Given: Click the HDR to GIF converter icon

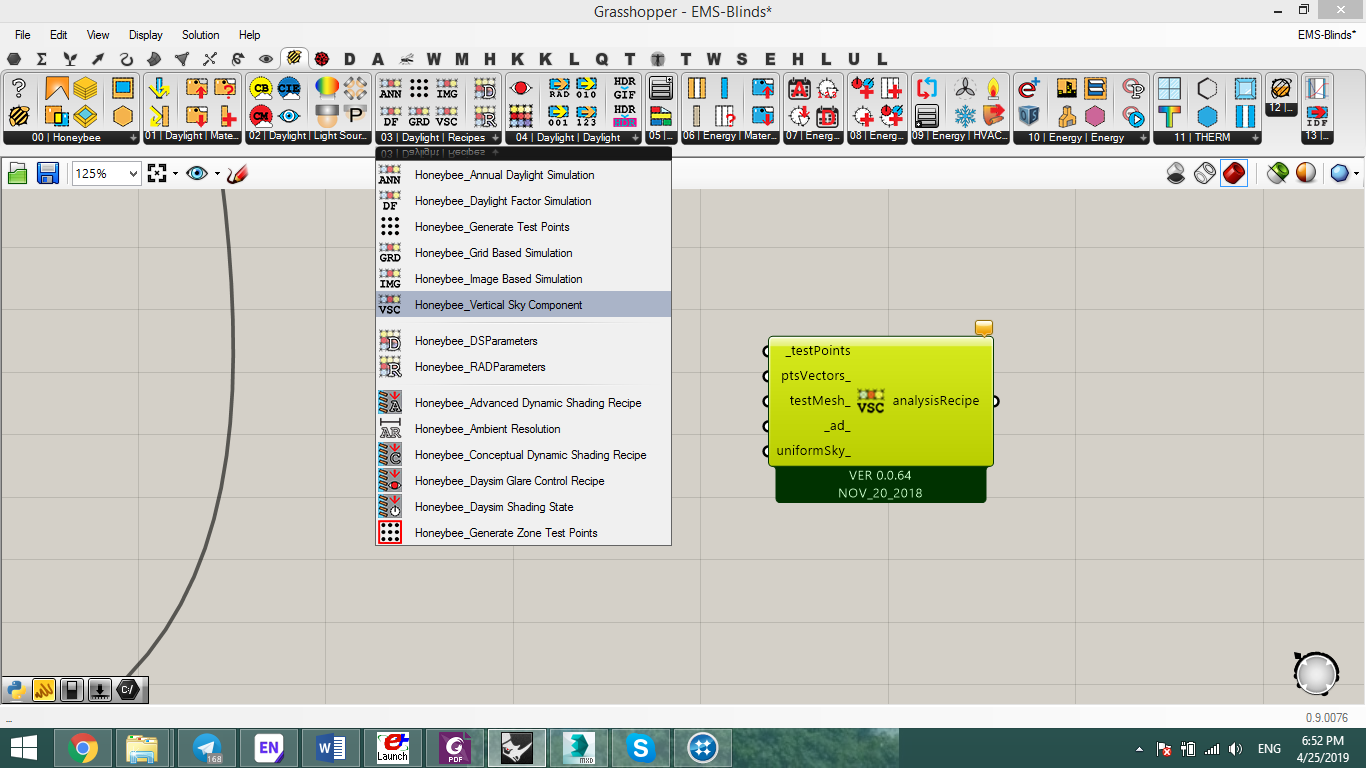Looking at the screenshot, I should click(x=625, y=88).
